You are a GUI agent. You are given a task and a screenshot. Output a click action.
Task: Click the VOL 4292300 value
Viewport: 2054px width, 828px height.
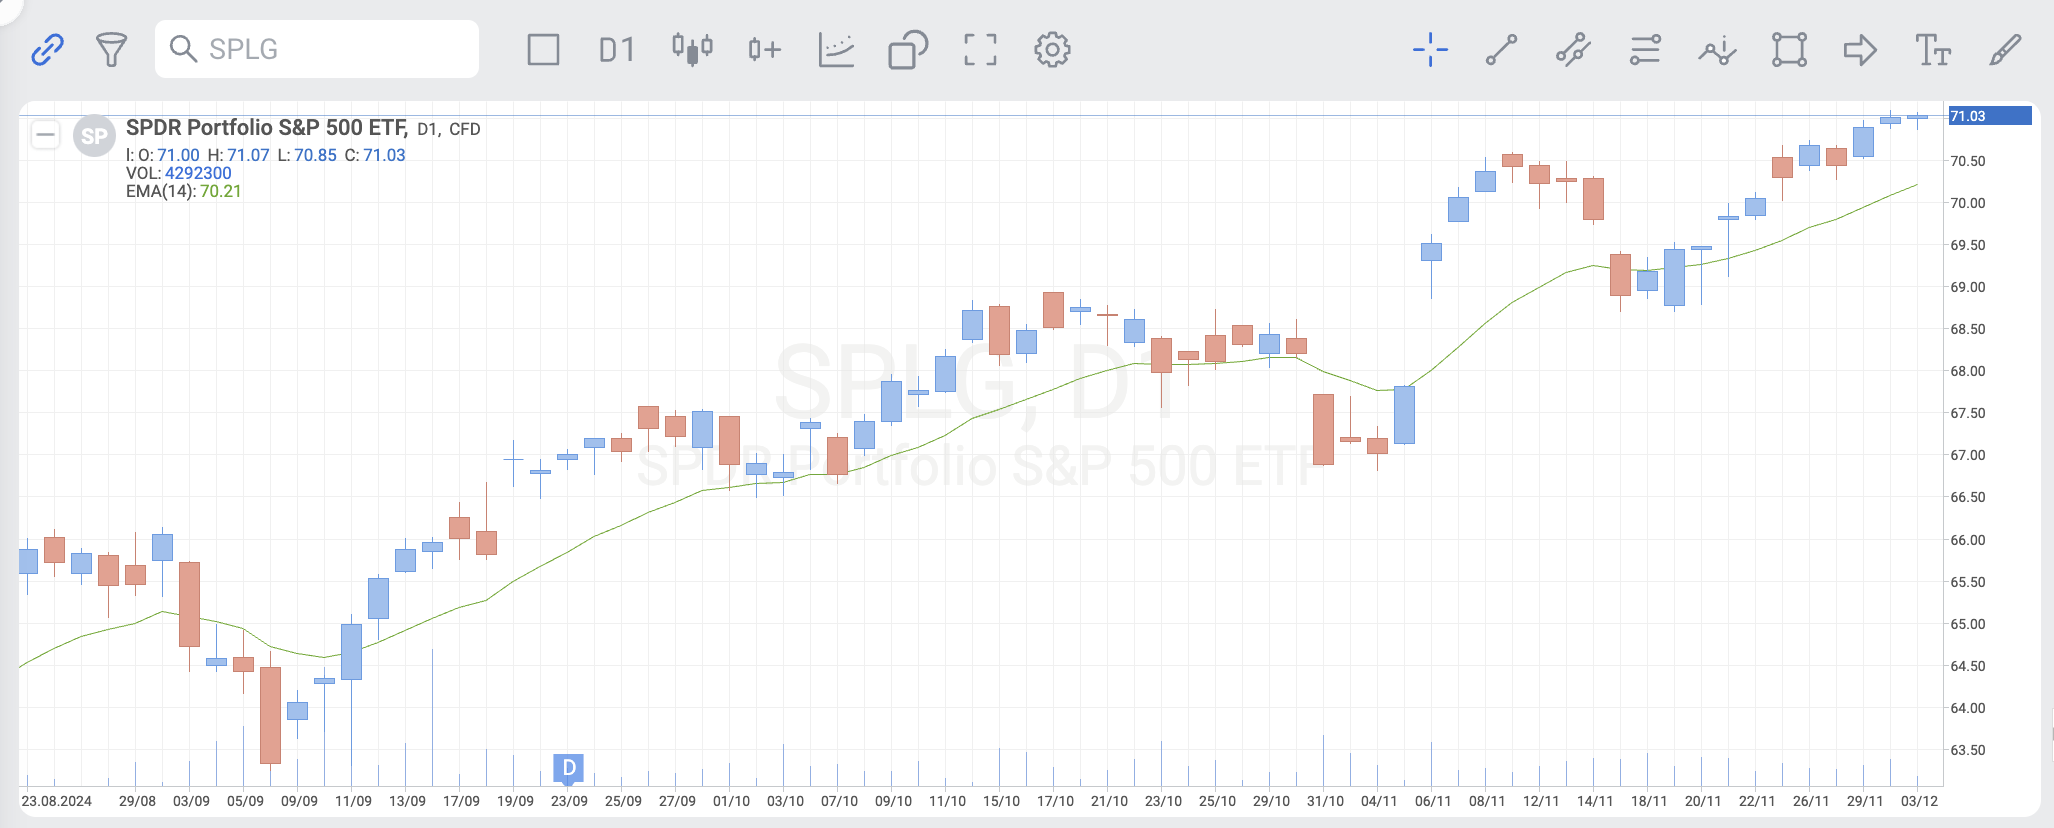(198, 173)
